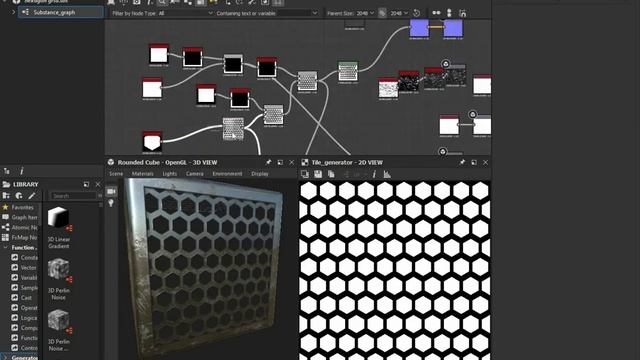Pin the 3D VIEW panel
This screenshot has height=360, width=640.
(x=268, y=162)
